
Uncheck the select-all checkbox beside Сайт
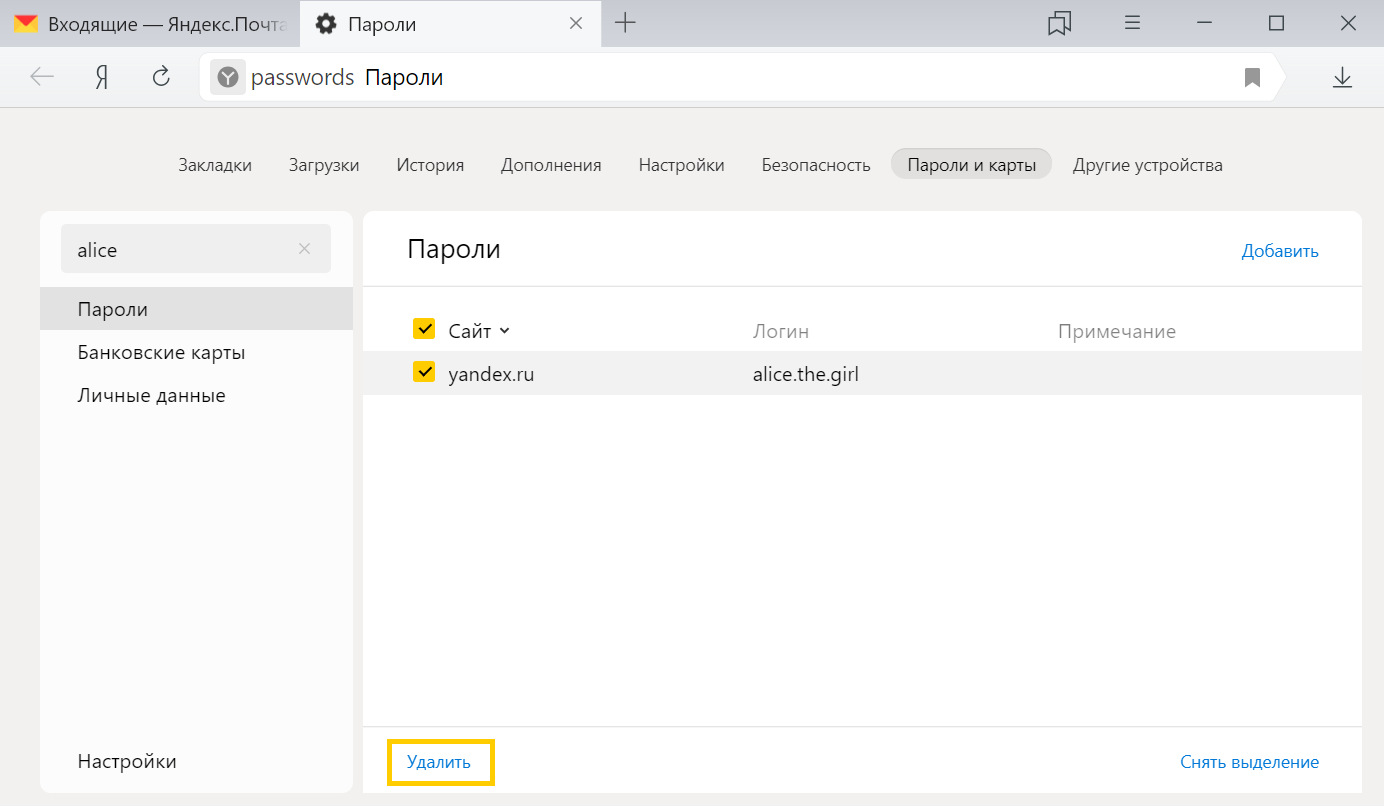click(x=424, y=329)
